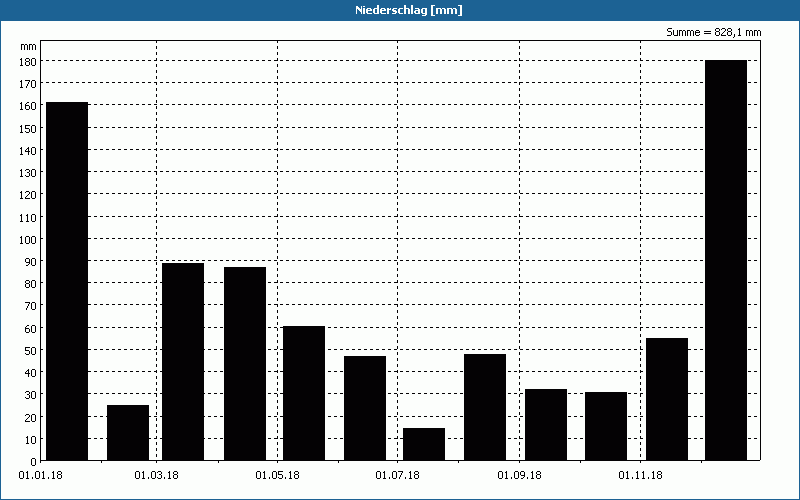The width and height of the screenshot is (800, 500).
Task: Click the September bar near 32 mm
Action: click(x=546, y=425)
